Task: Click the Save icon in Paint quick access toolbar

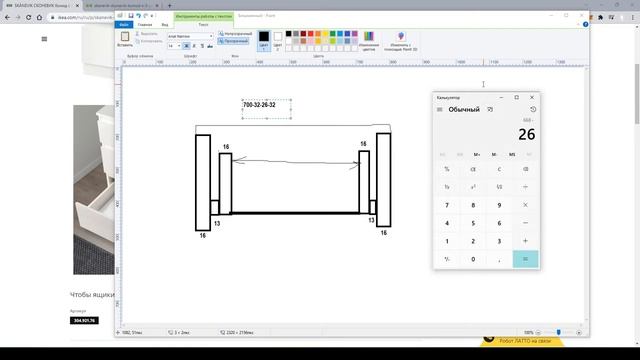Action: pos(131,16)
